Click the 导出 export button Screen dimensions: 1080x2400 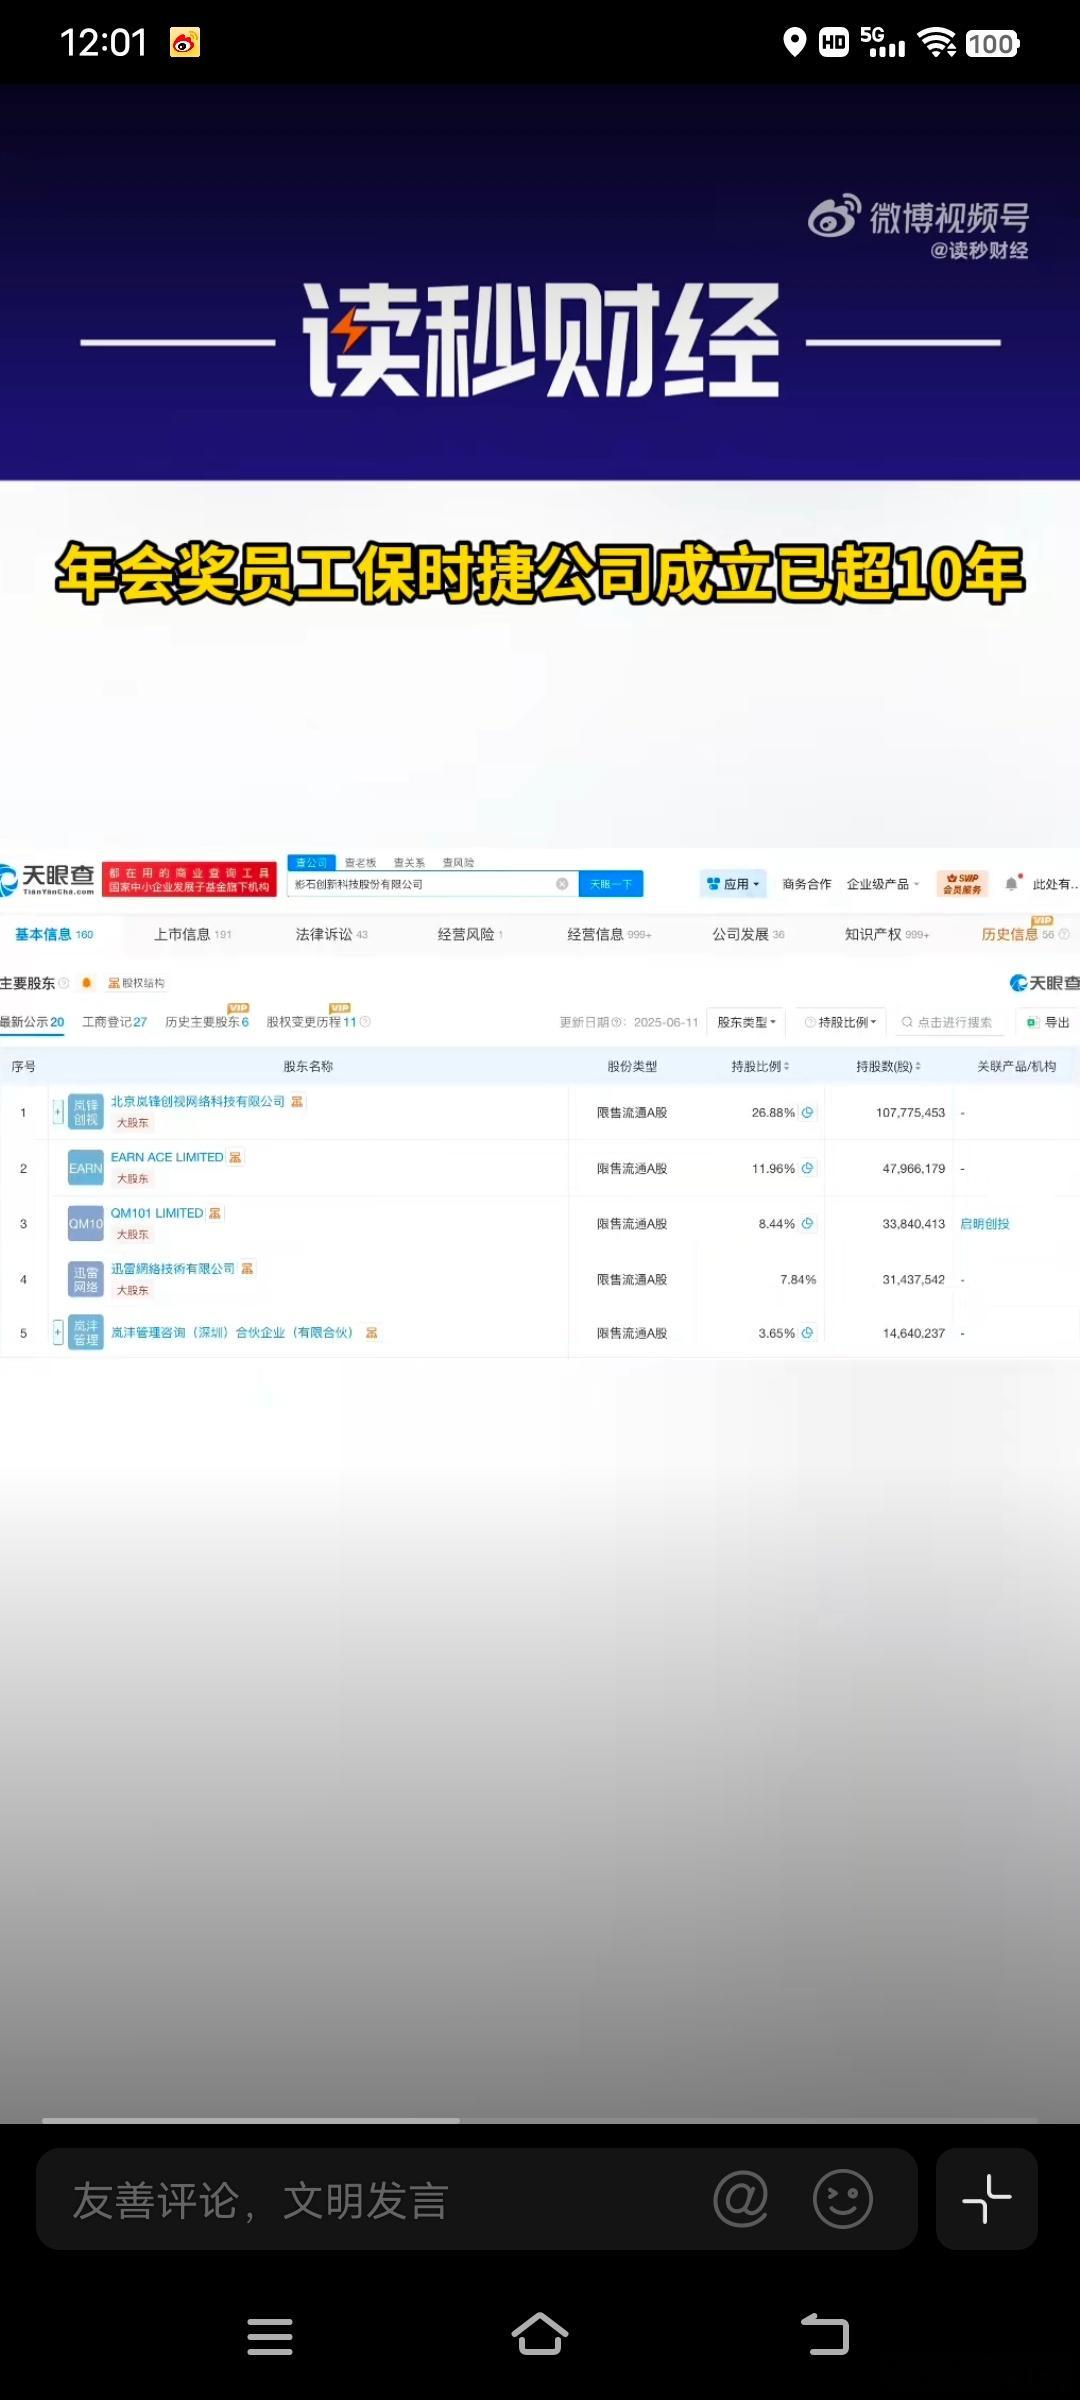tap(1048, 1022)
